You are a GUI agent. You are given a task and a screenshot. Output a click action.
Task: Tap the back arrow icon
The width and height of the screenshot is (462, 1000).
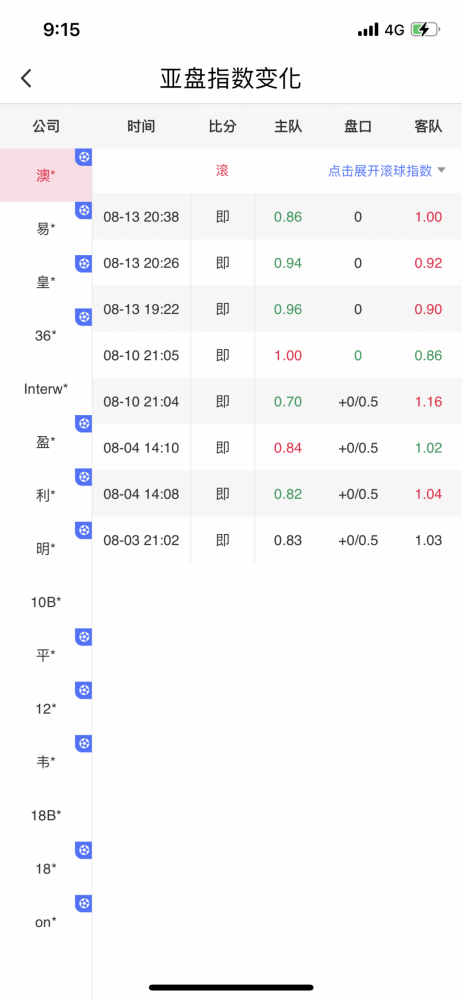click(26, 78)
